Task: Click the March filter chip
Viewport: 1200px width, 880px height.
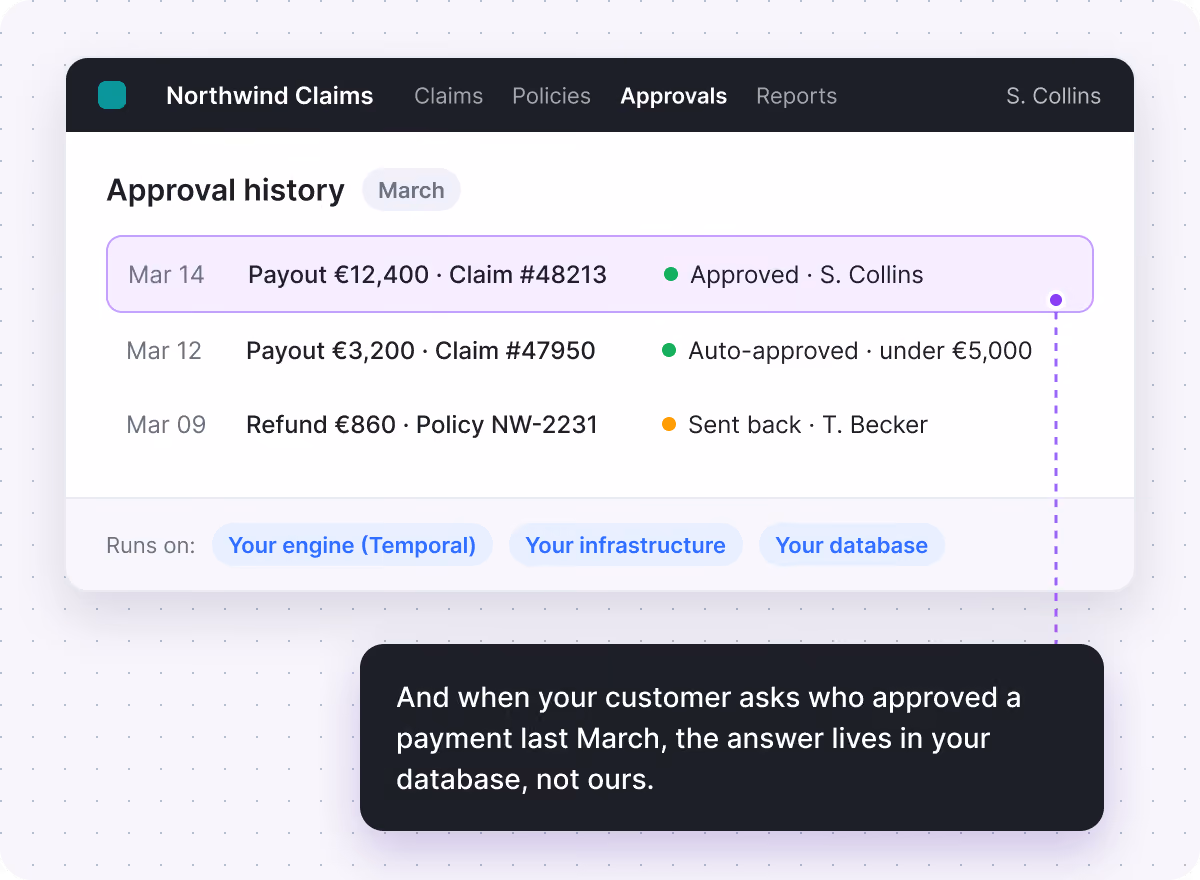Action: tap(411, 190)
